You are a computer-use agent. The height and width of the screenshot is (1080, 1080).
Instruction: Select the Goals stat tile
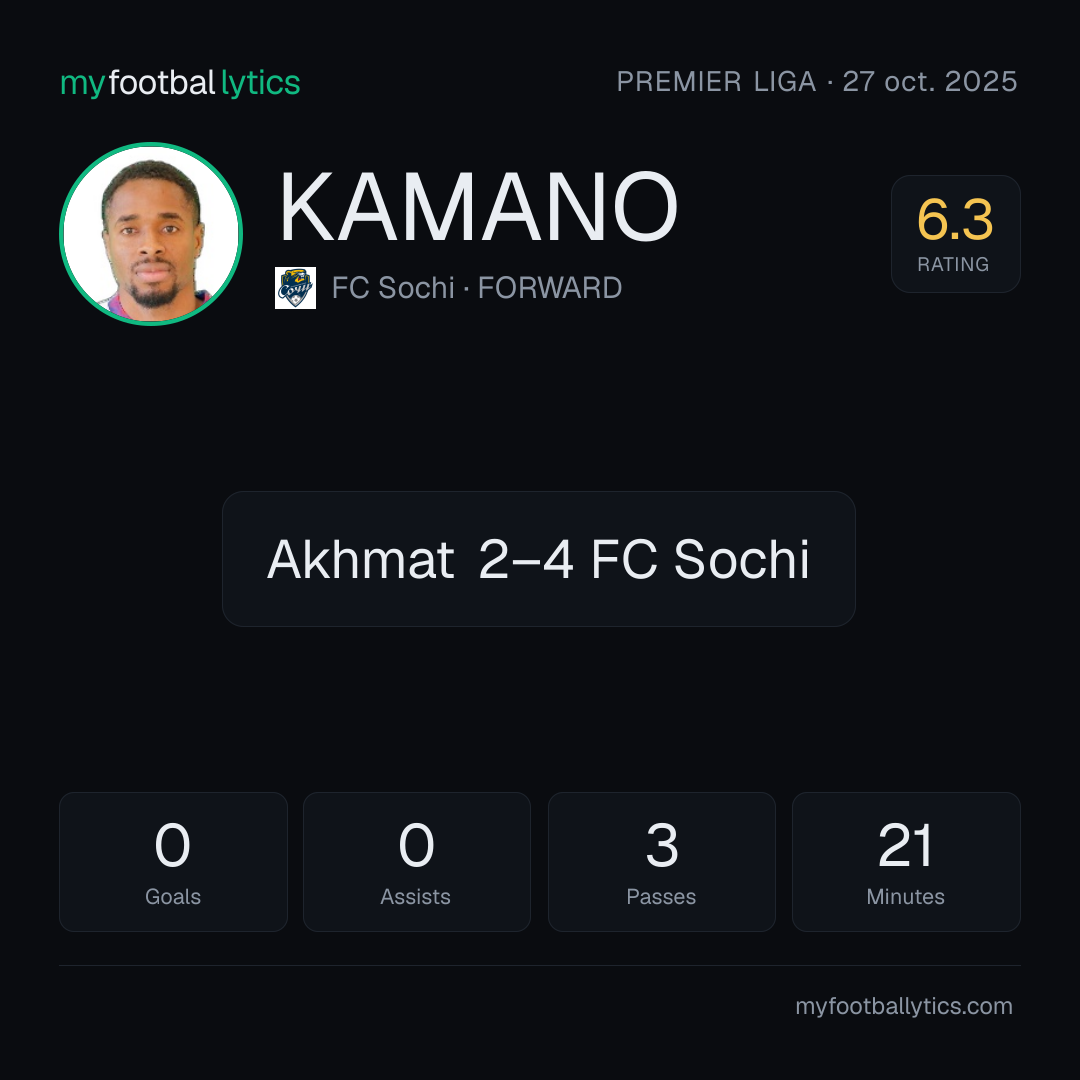click(173, 862)
